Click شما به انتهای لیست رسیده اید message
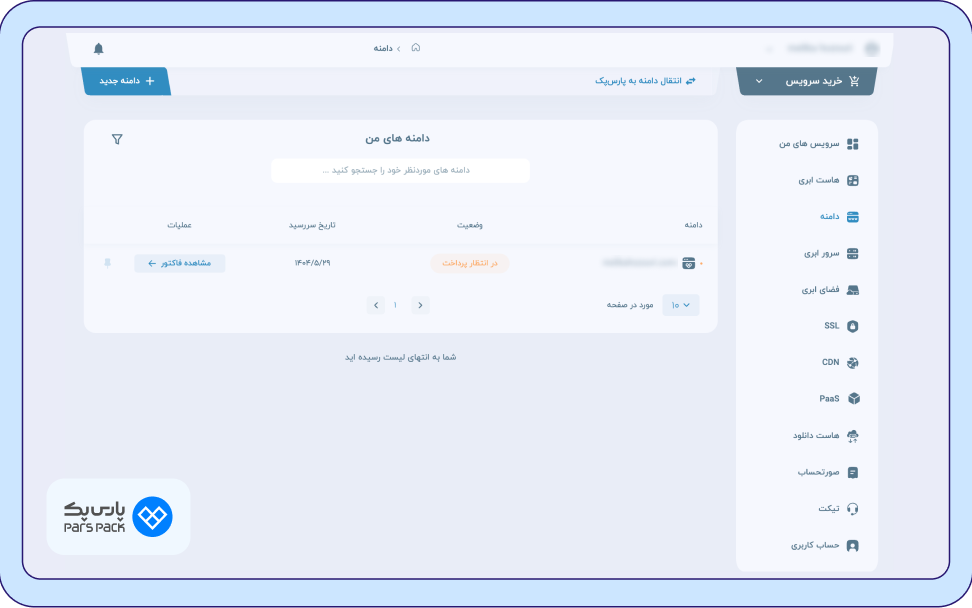Viewport: 972px width, 608px height. click(x=400, y=357)
